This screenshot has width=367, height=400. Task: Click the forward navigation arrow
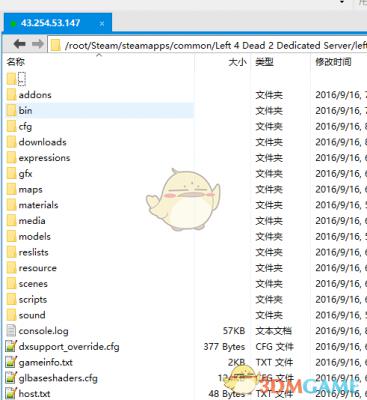tap(38, 44)
